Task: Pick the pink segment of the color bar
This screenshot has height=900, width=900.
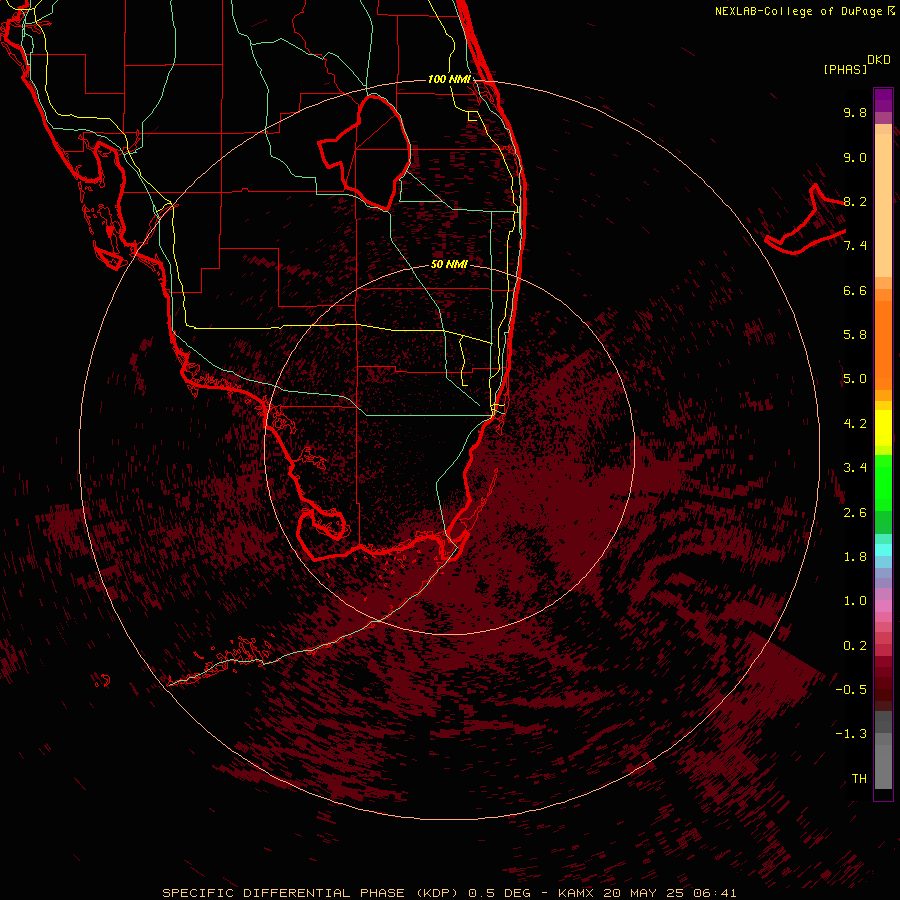Action: click(883, 606)
